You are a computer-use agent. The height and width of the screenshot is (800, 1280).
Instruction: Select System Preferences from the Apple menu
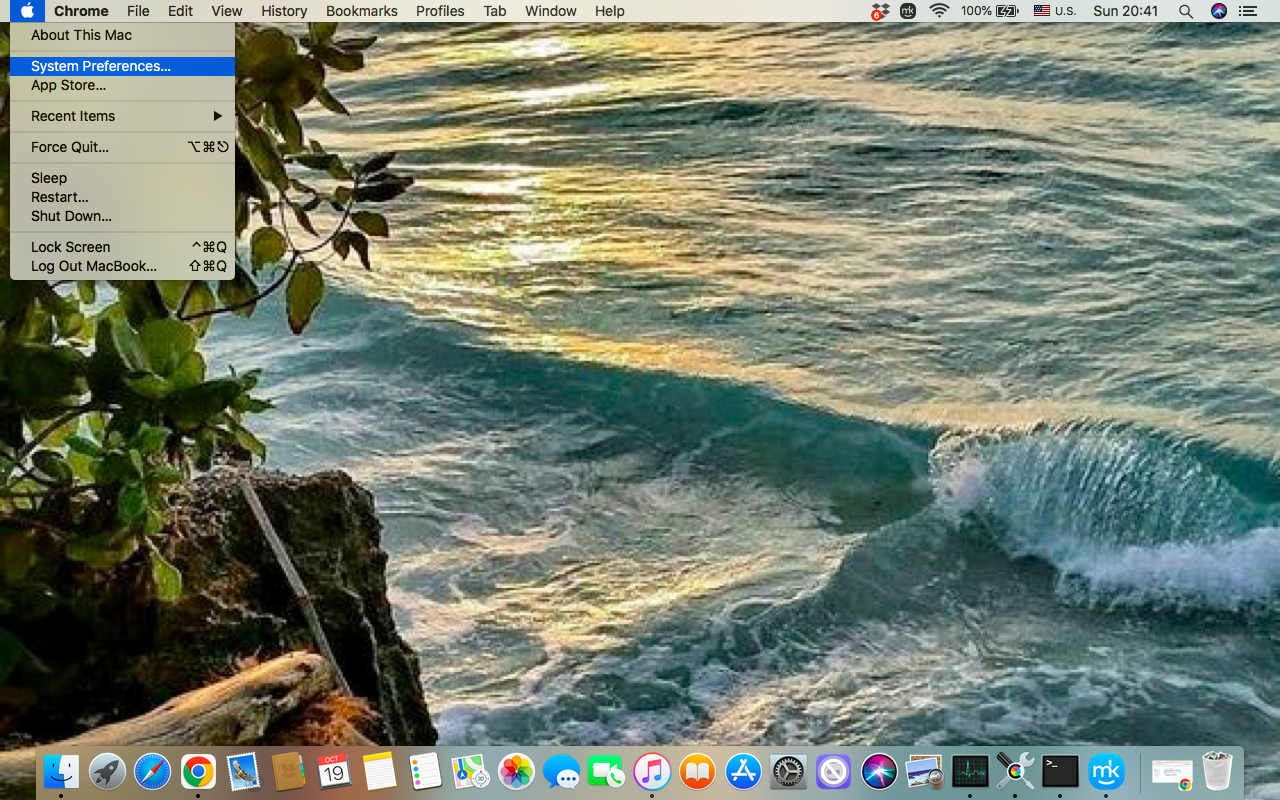click(x=100, y=65)
